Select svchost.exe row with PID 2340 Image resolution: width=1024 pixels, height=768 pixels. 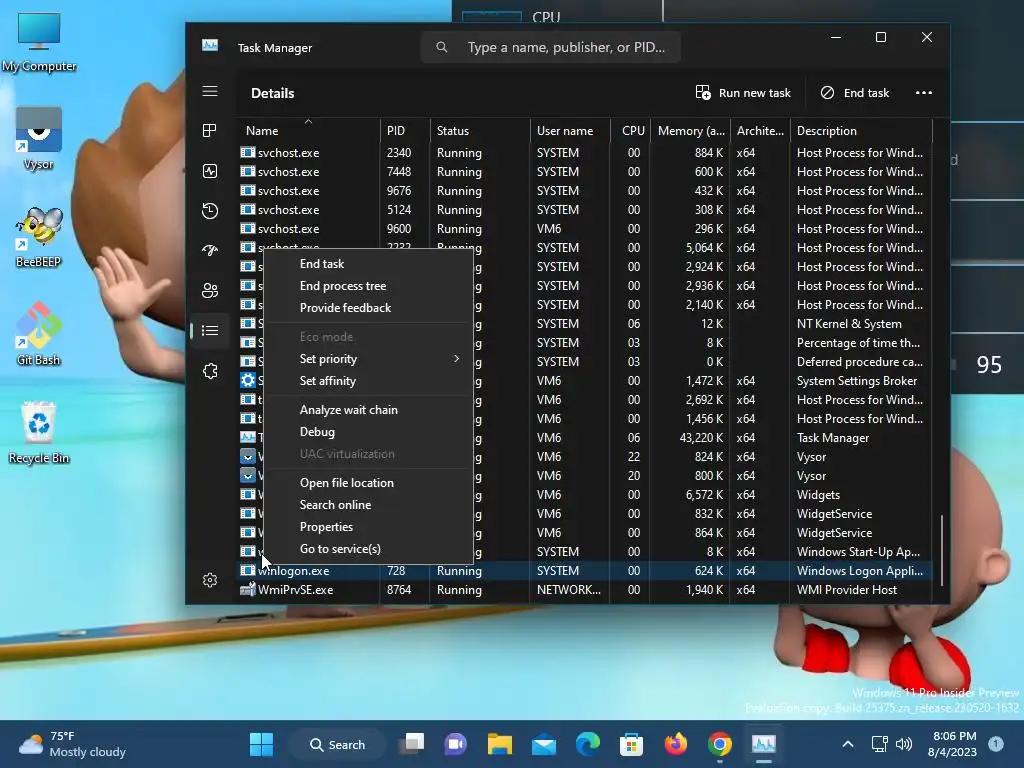[585, 153]
